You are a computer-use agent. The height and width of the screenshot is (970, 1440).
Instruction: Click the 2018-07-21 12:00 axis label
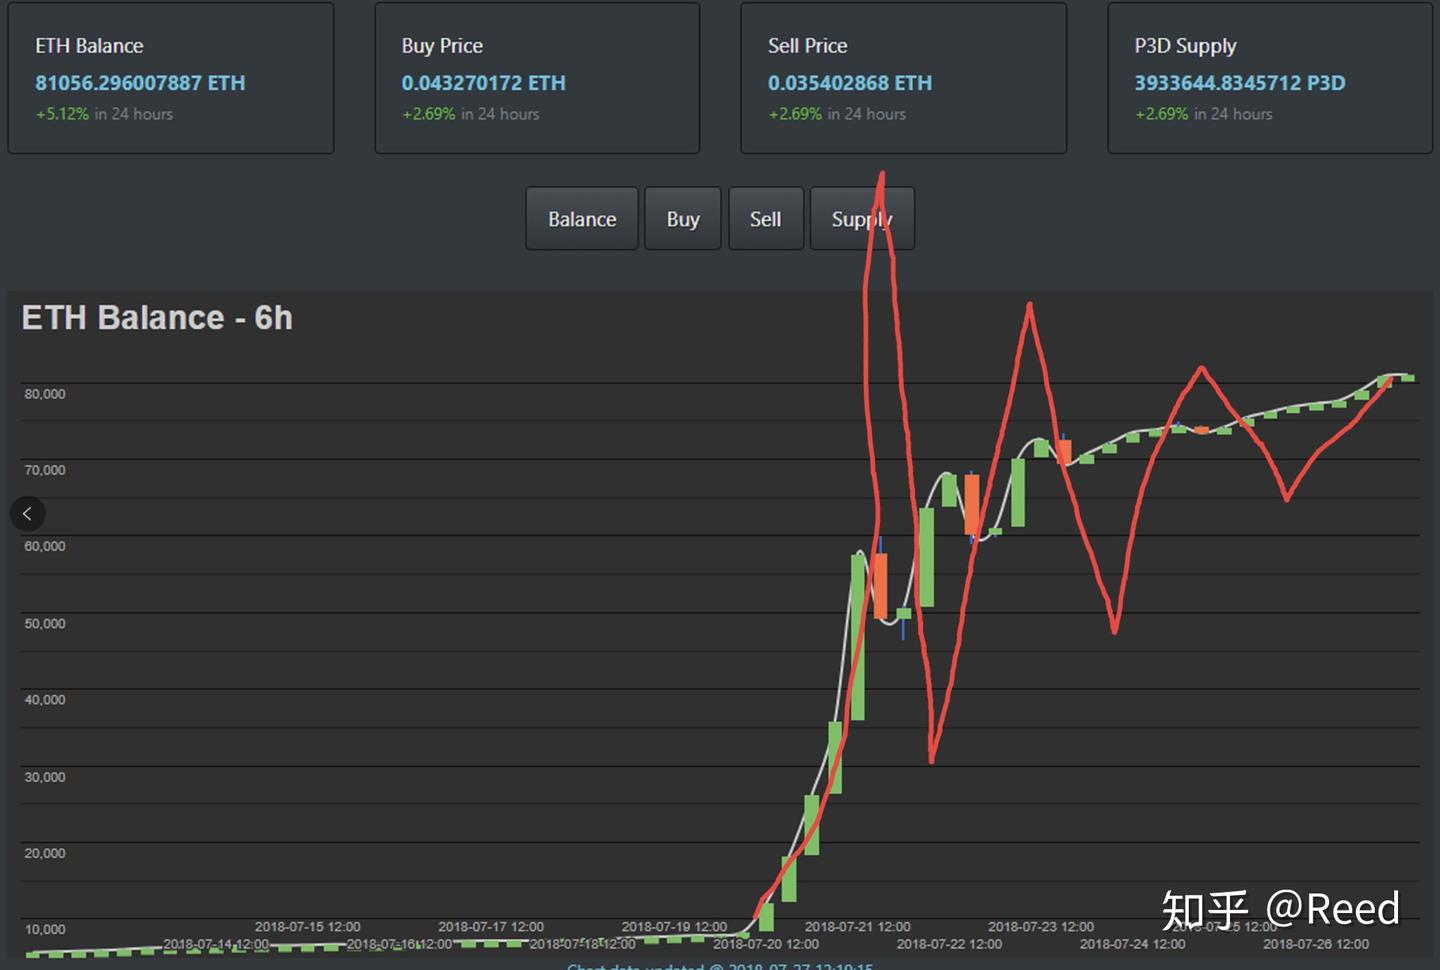[858, 927]
